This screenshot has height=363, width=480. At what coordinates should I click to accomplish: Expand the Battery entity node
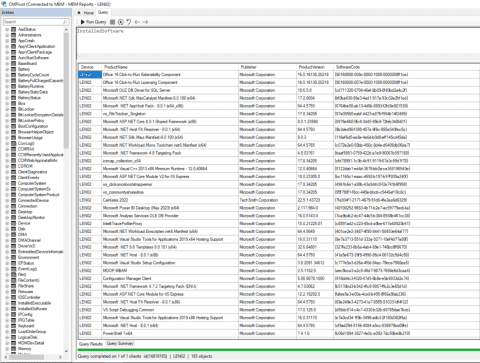[7, 69]
